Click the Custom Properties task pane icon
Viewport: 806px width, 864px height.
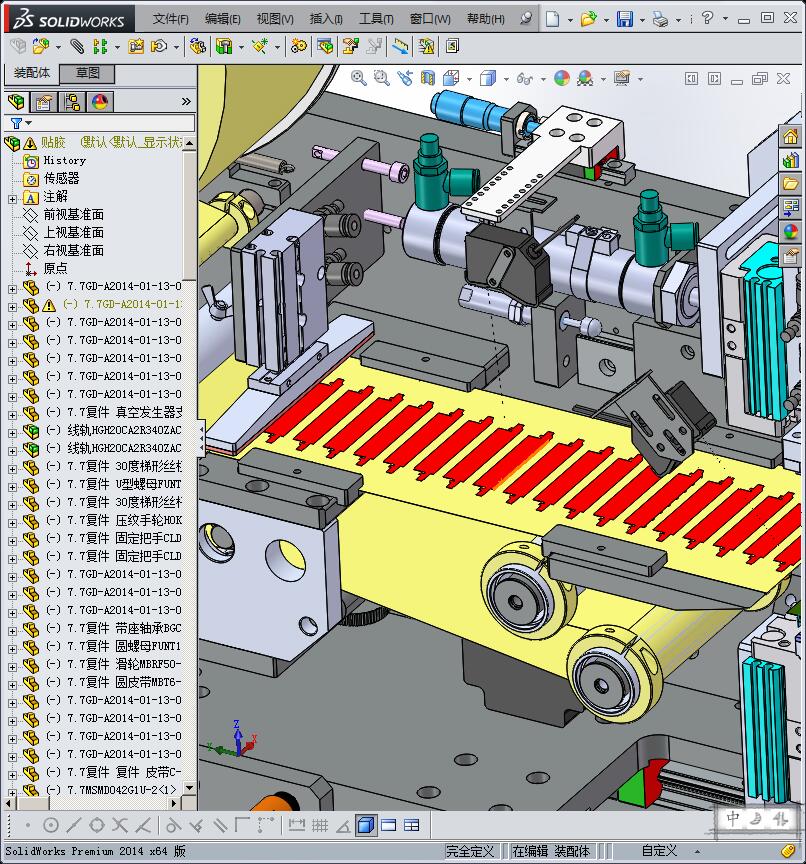[791, 256]
